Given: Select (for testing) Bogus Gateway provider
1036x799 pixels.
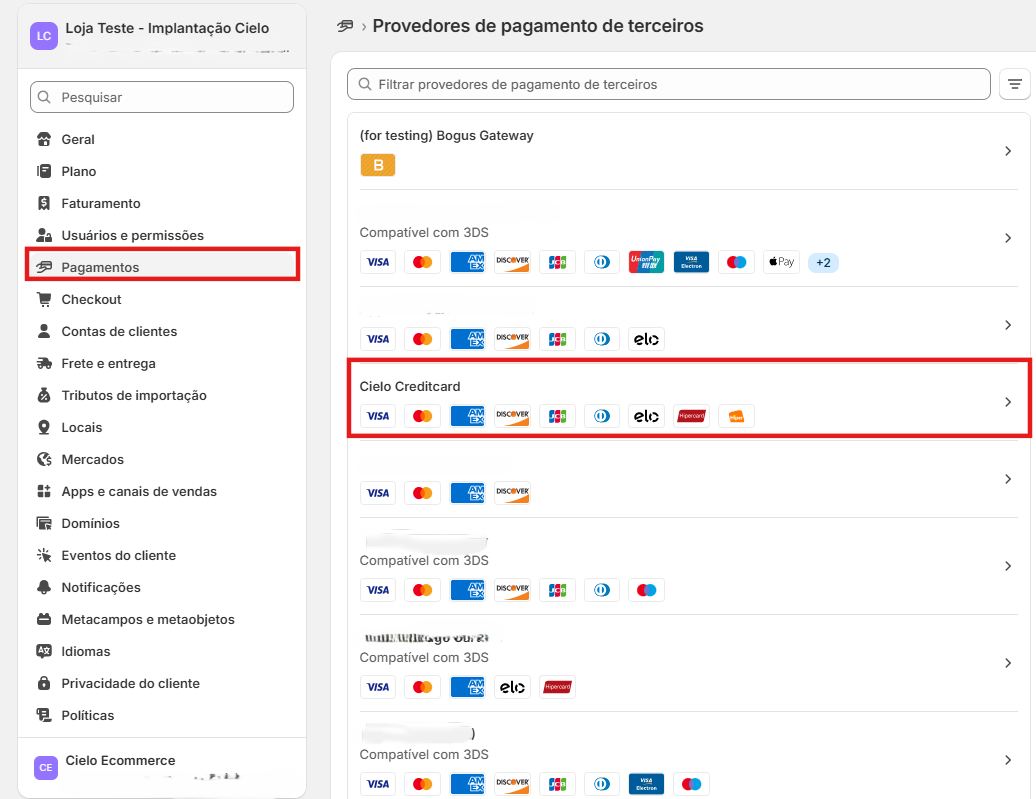Looking at the screenshot, I should 689,151.
